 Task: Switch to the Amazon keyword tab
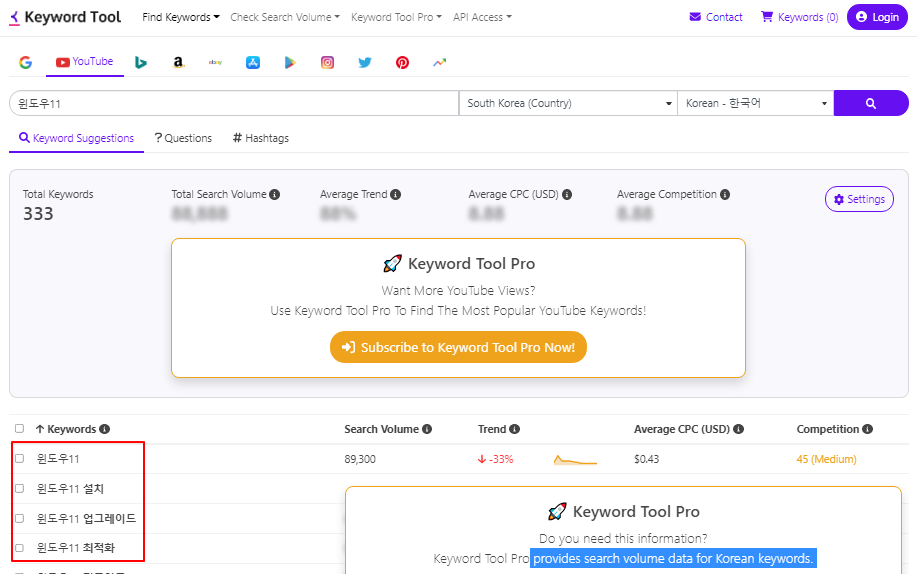coord(178,62)
